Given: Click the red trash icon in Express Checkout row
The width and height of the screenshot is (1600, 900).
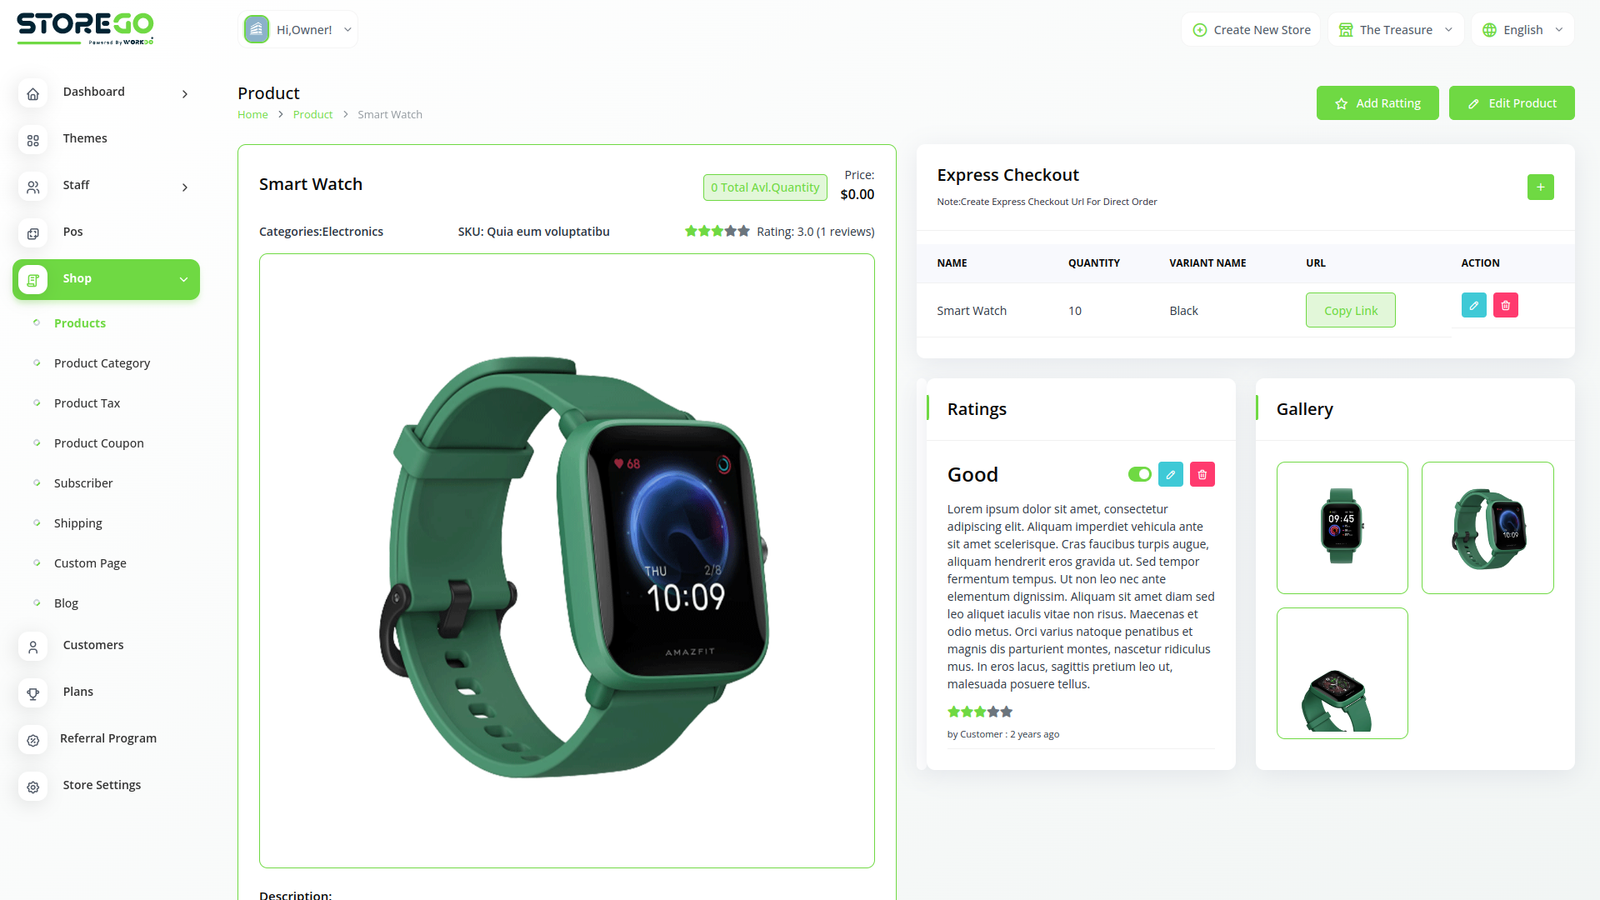Looking at the screenshot, I should [x=1505, y=305].
